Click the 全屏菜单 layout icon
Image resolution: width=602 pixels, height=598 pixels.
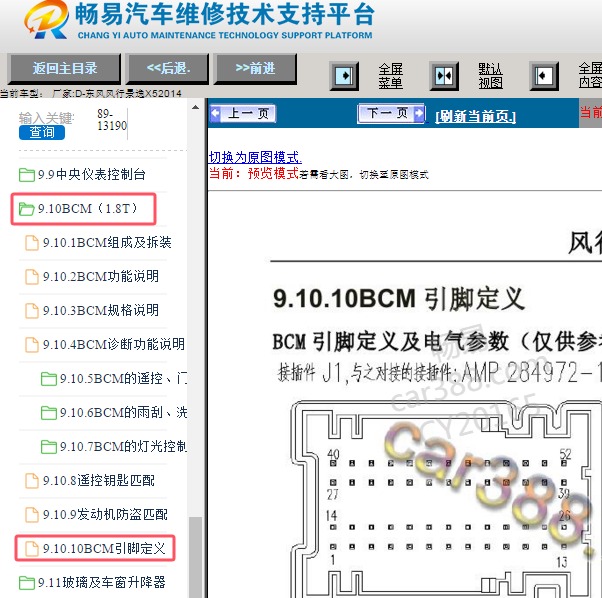344,76
